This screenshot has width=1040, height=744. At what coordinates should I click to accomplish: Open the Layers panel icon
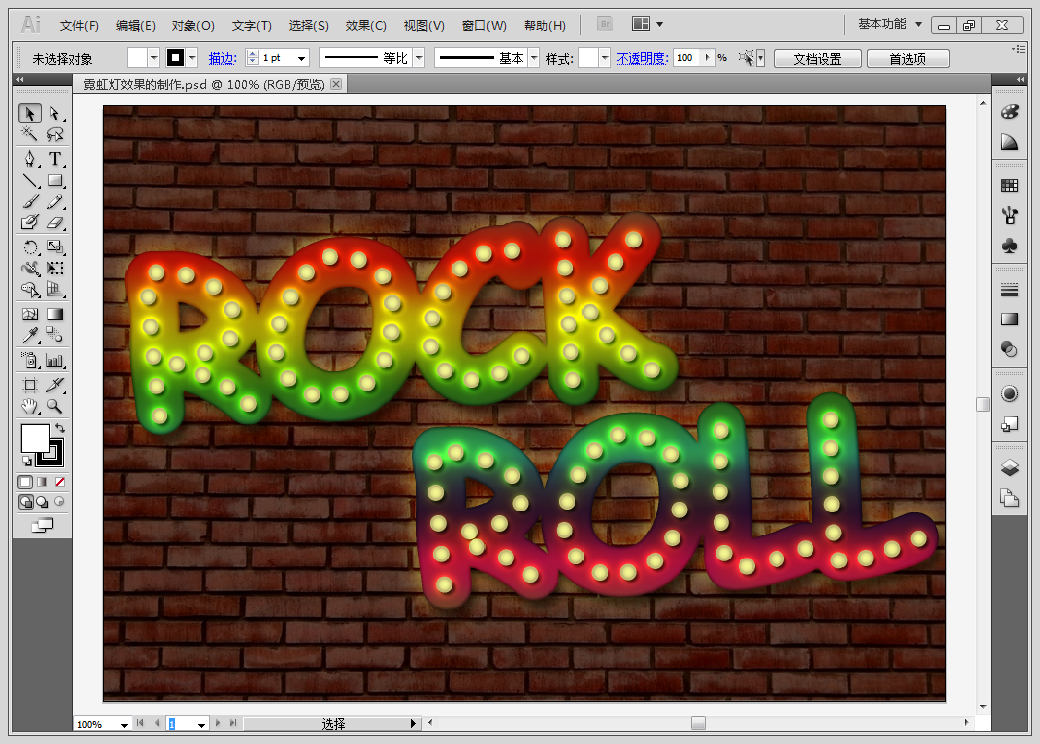pos(1009,468)
